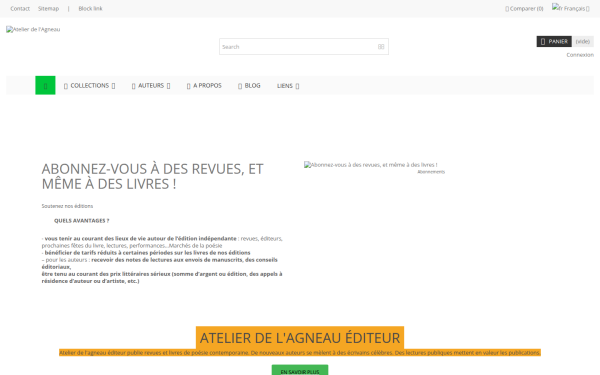Viewport: 600px width, 375px height.
Task: Open the Liens menu
Action: coord(288,86)
